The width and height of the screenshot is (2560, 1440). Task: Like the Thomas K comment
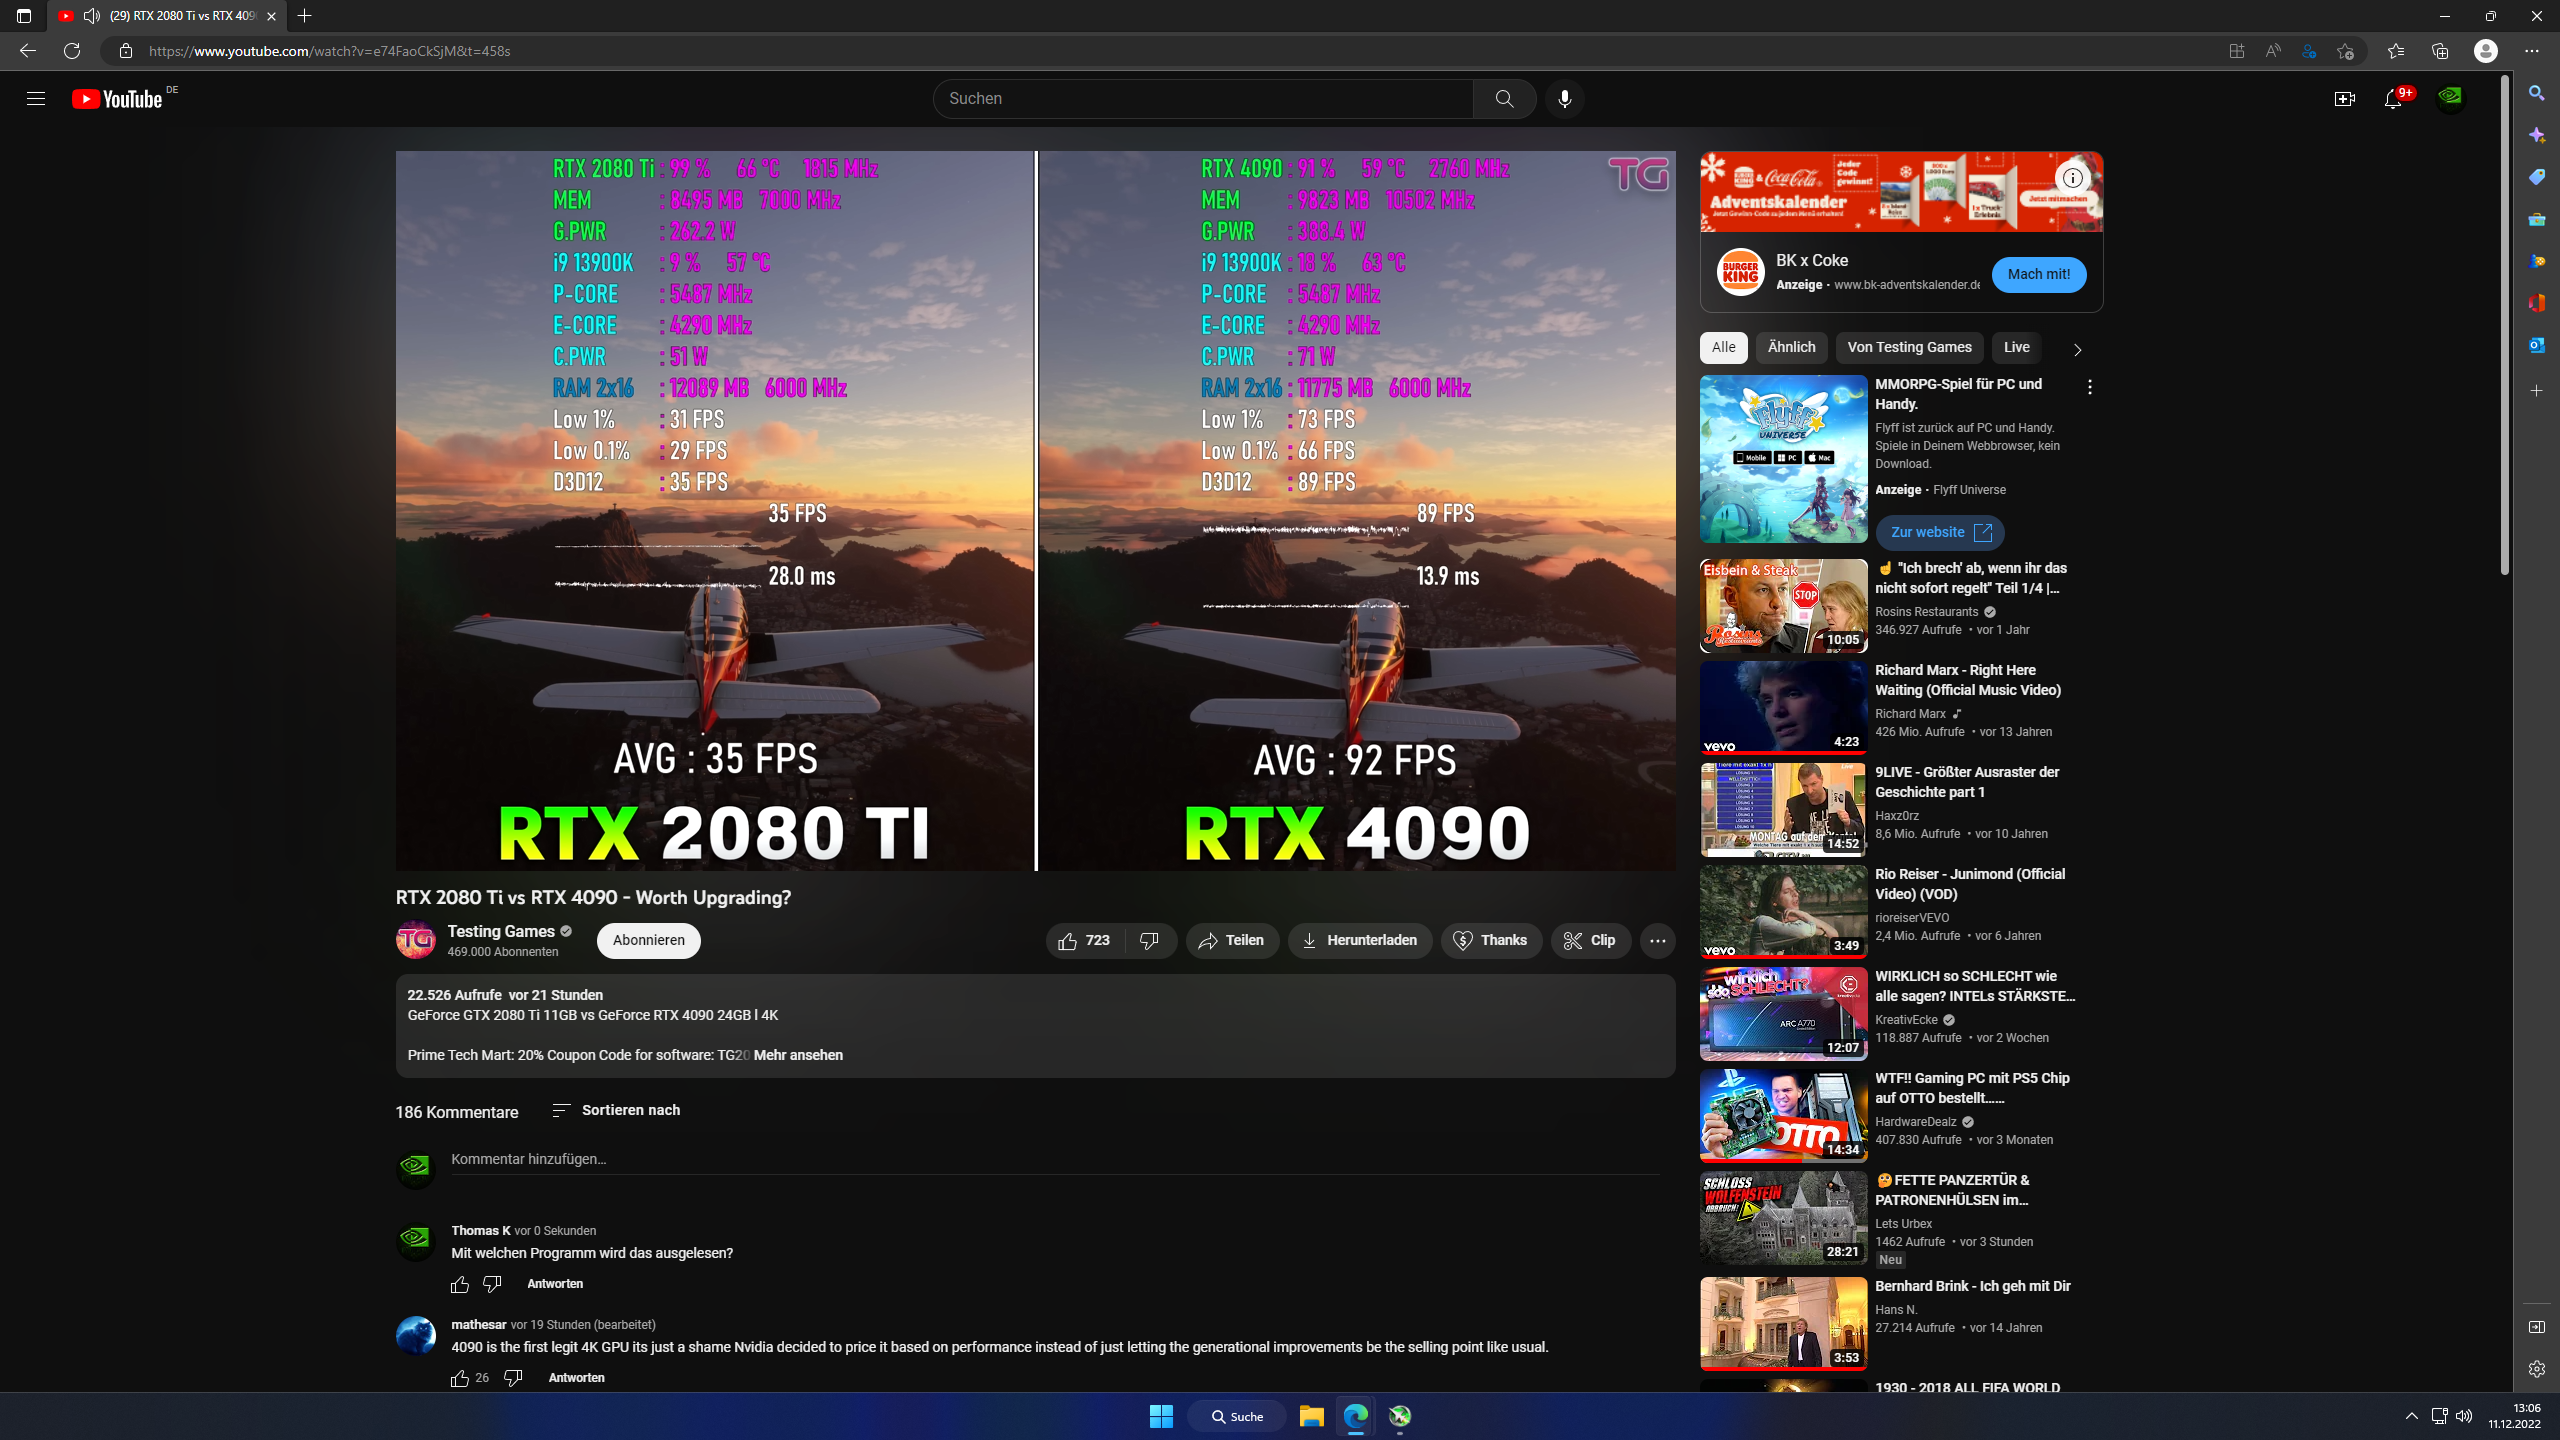[460, 1284]
